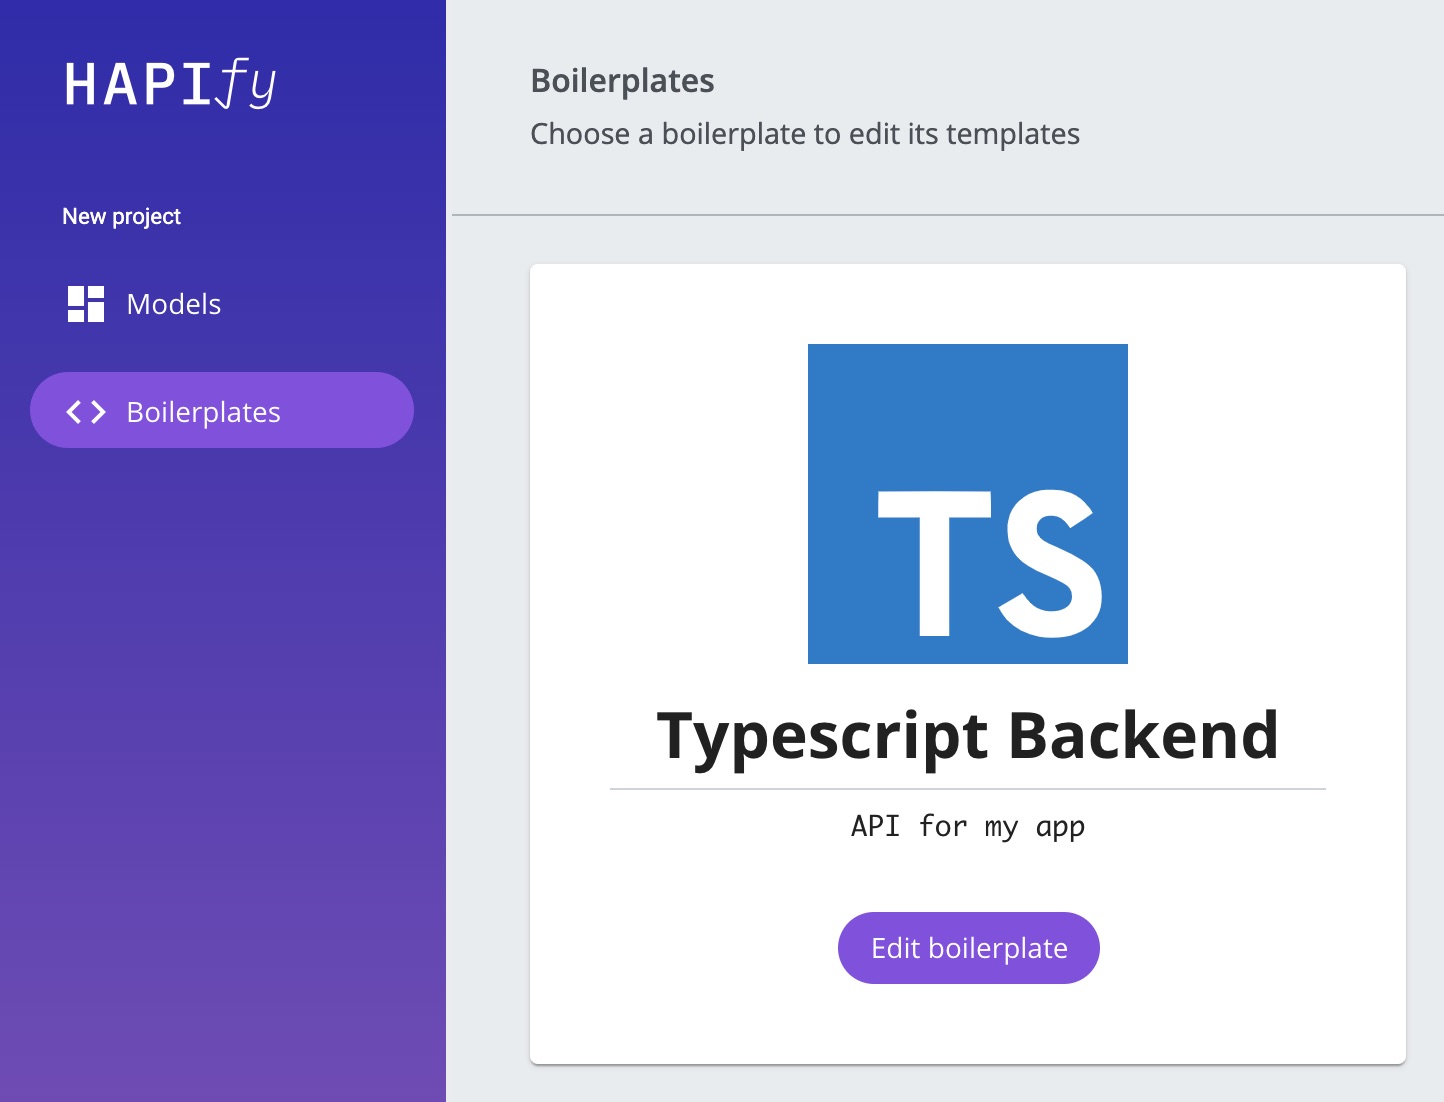Click the Edit boilerplate button
Screen dimensions: 1444x1102
coord(969,948)
